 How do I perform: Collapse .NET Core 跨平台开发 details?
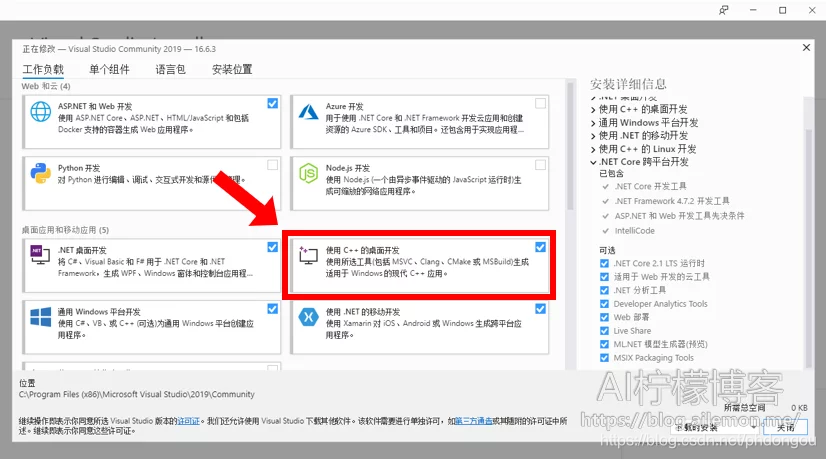[x=593, y=162]
